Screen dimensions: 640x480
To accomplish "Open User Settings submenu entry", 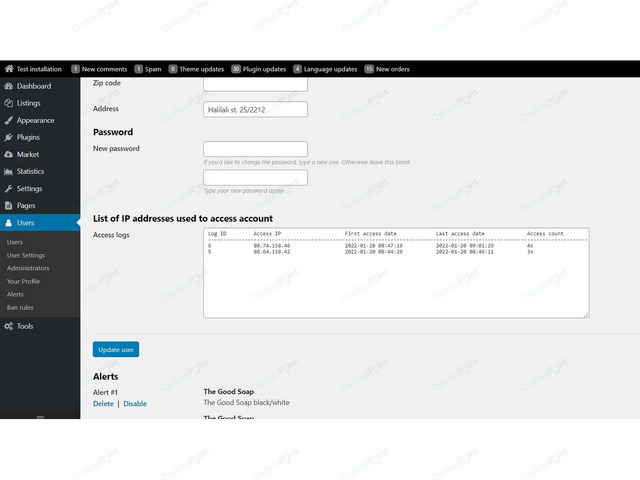I will pos(26,255).
